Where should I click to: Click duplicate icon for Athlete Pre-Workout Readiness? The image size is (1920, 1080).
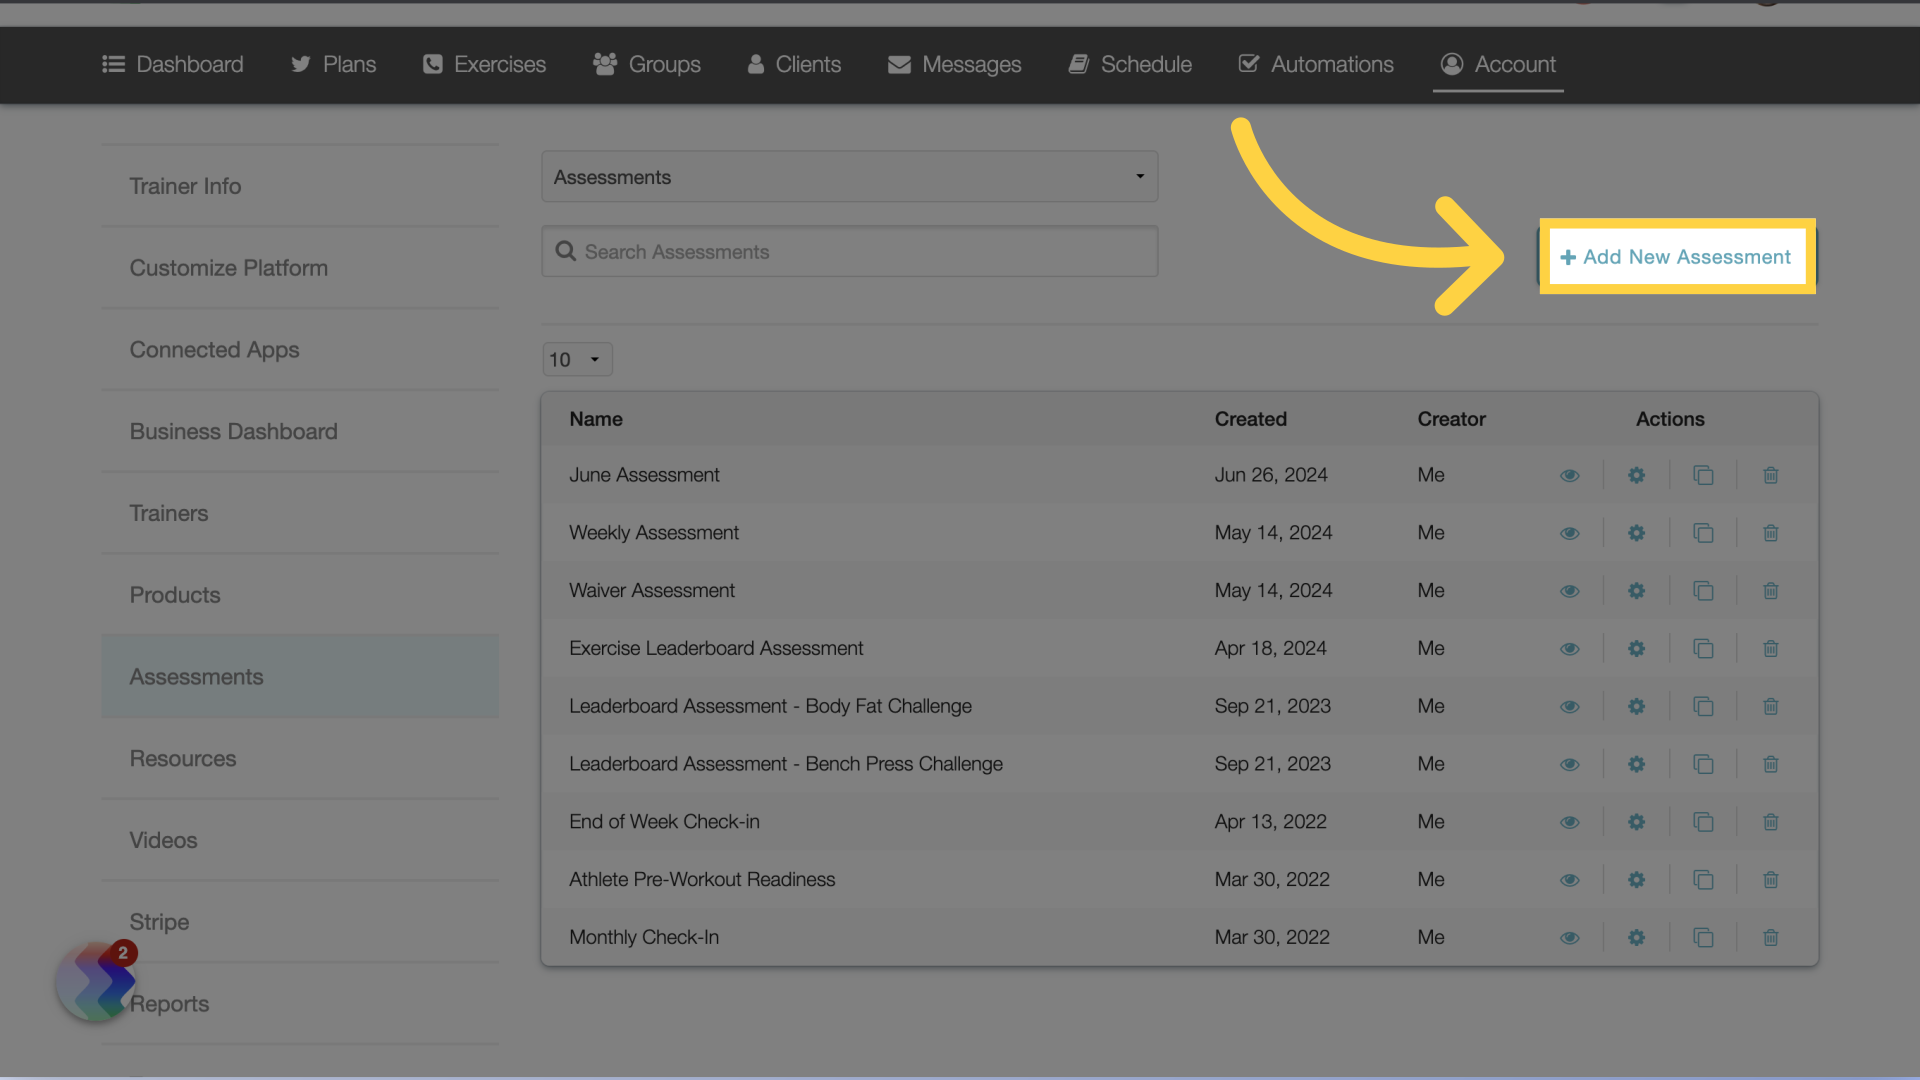[1702, 878]
